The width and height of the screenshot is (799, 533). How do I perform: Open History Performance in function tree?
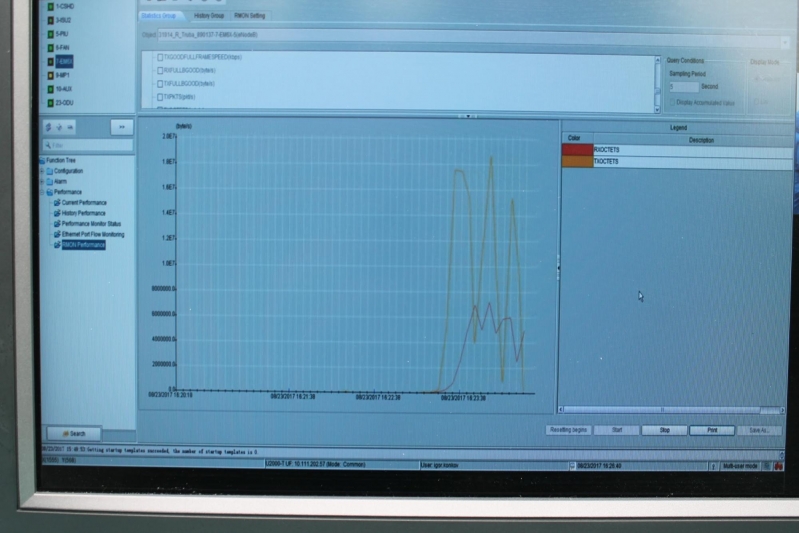[x=84, y=213]
